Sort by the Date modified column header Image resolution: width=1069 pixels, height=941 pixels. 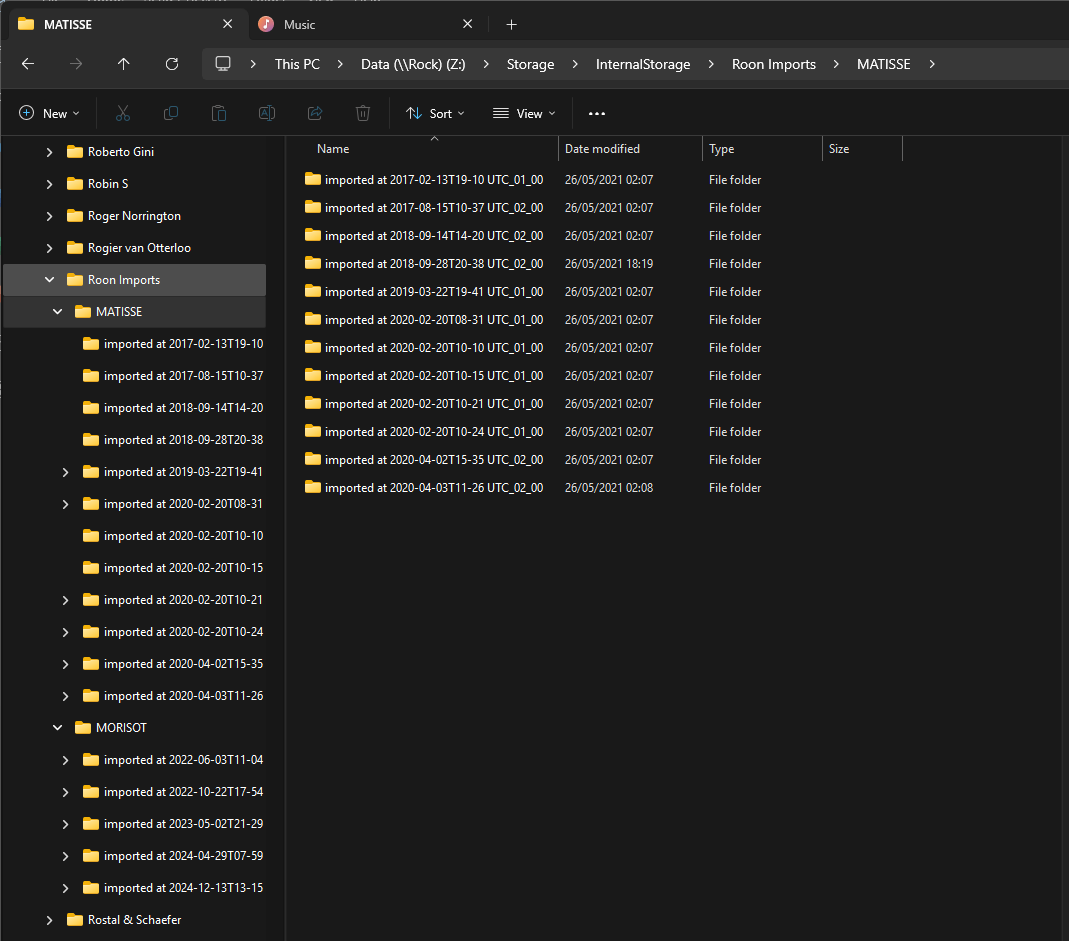pyautogui.click(x=631, y=149)
